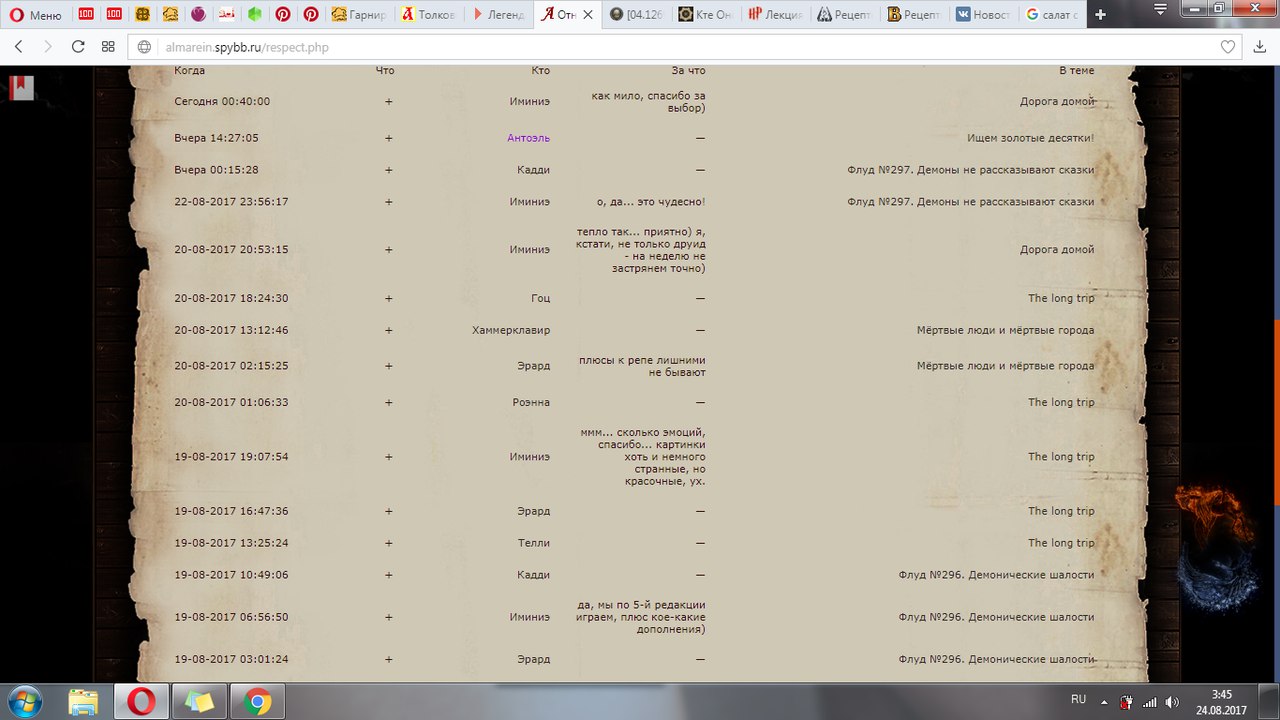This screenshot has width=1280, height=720.
Task: Open the volume speaker icon in tray
Action: click(x=1171, y=702)
